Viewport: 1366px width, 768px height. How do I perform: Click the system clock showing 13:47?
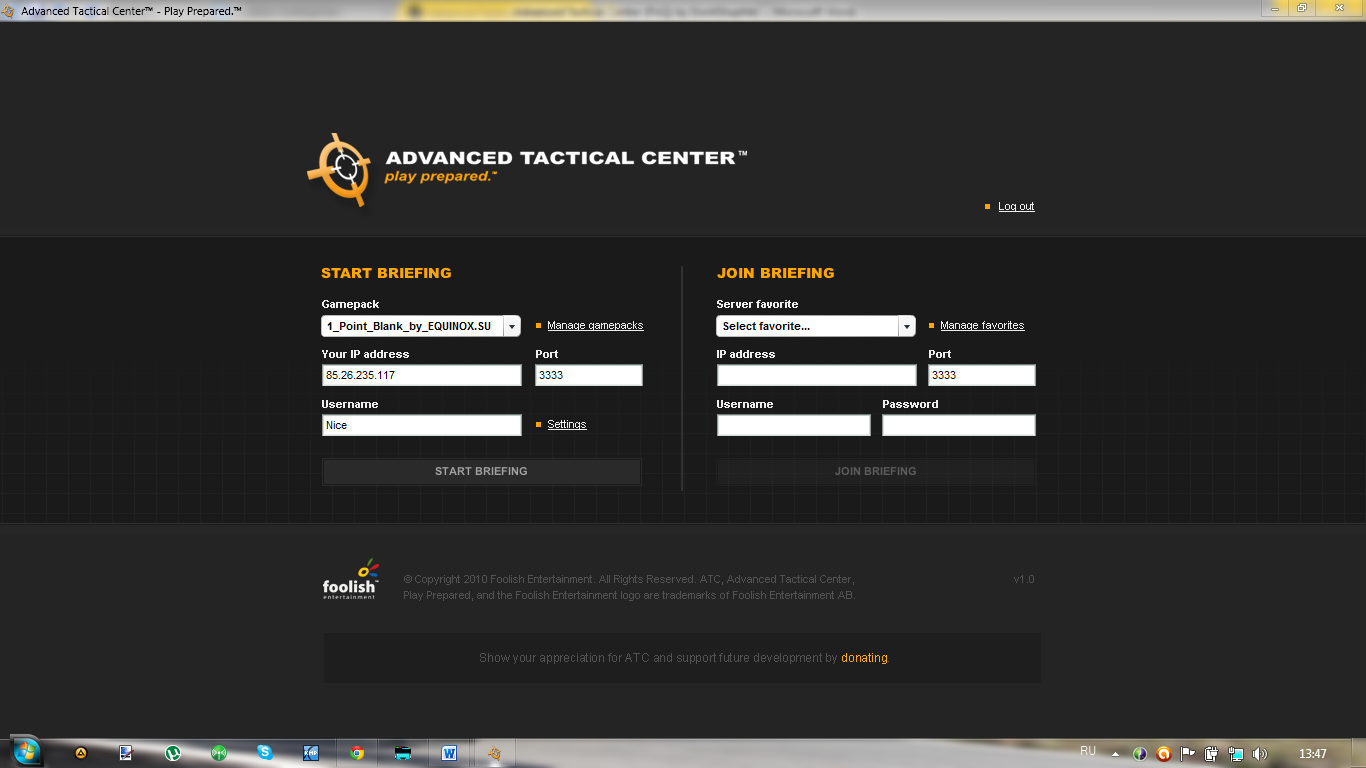point(1312,754)
